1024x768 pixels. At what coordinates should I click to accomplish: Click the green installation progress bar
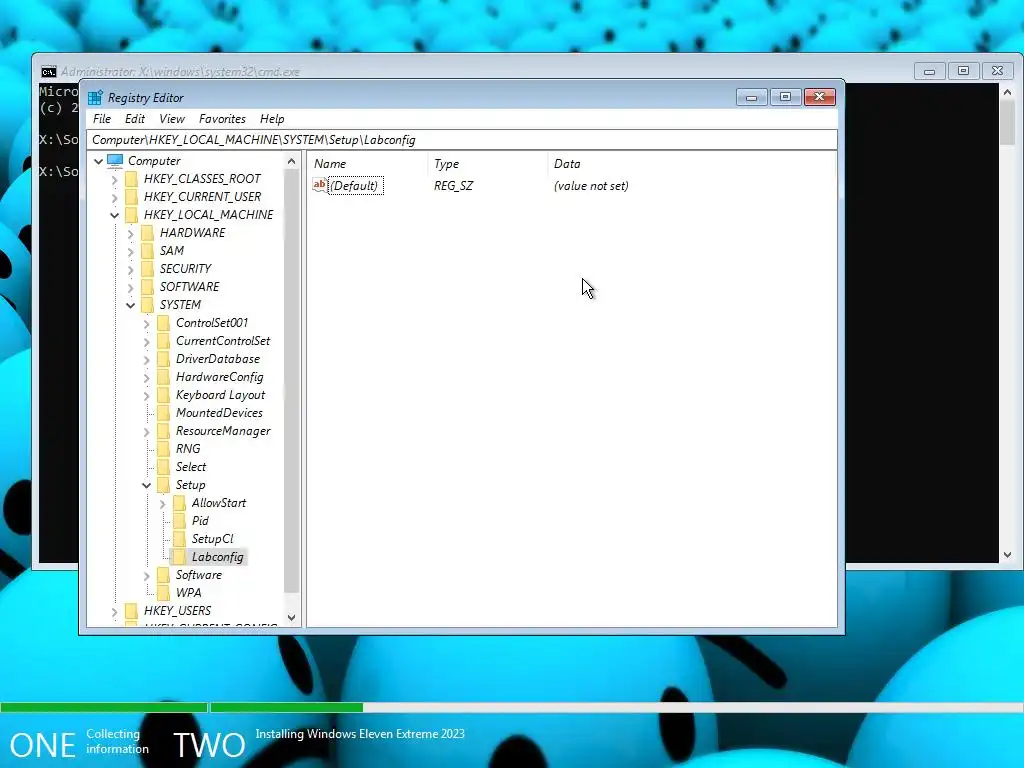point(182,707)
